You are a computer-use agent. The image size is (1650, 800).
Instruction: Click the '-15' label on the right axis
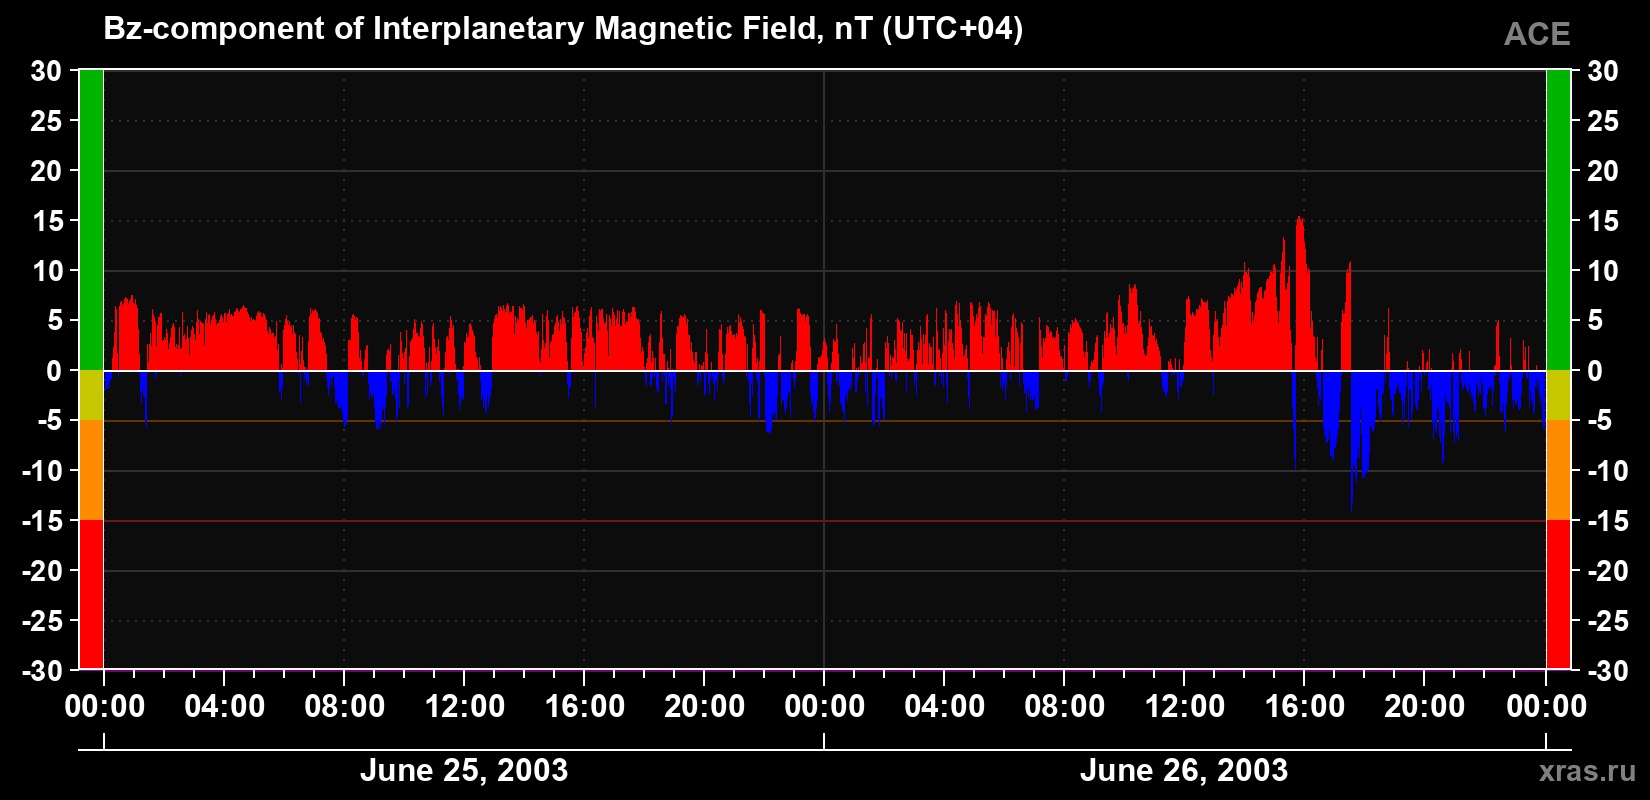1608,521
